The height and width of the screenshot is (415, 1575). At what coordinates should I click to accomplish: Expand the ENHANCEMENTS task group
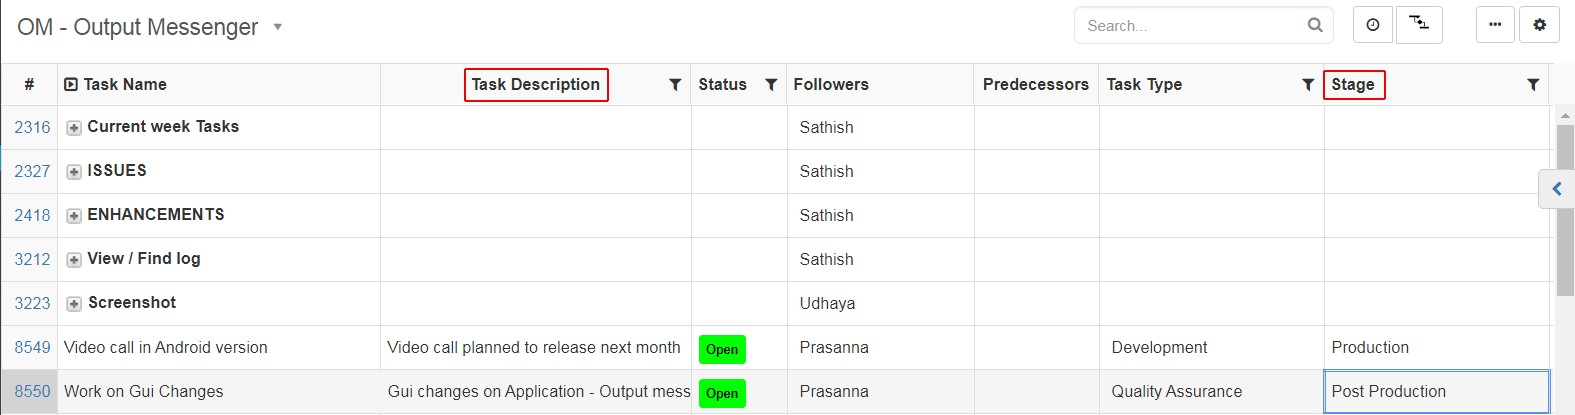click(x=74, y=216)
